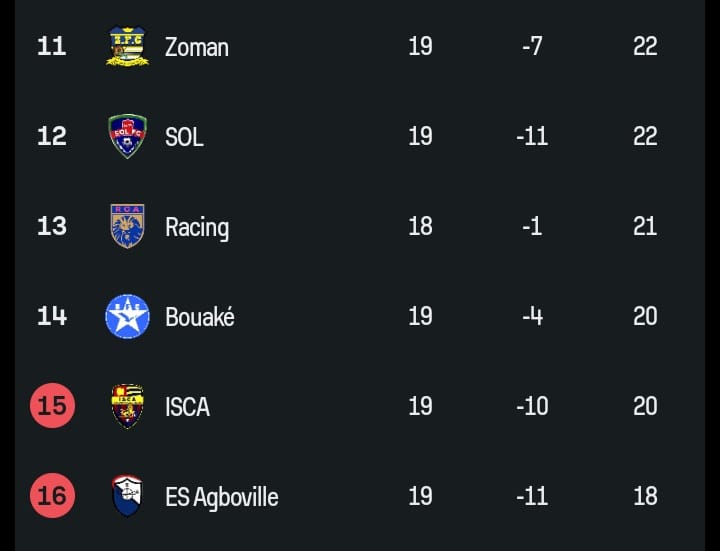Click Bouaké's goal difference of -4
This screenshot has width=720, height=551.
click(x=532, y=316)
